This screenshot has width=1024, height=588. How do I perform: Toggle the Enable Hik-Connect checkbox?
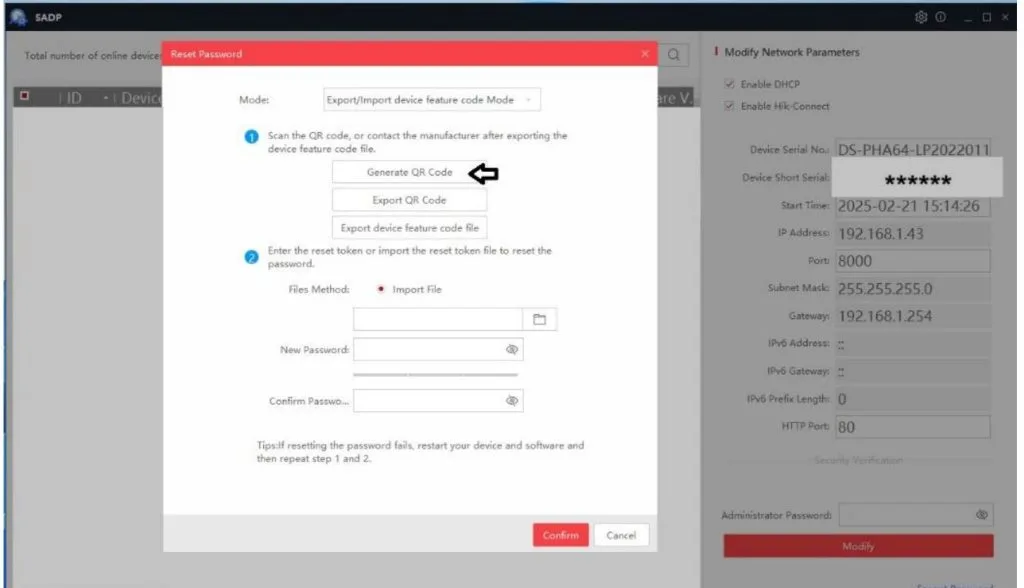729,106
